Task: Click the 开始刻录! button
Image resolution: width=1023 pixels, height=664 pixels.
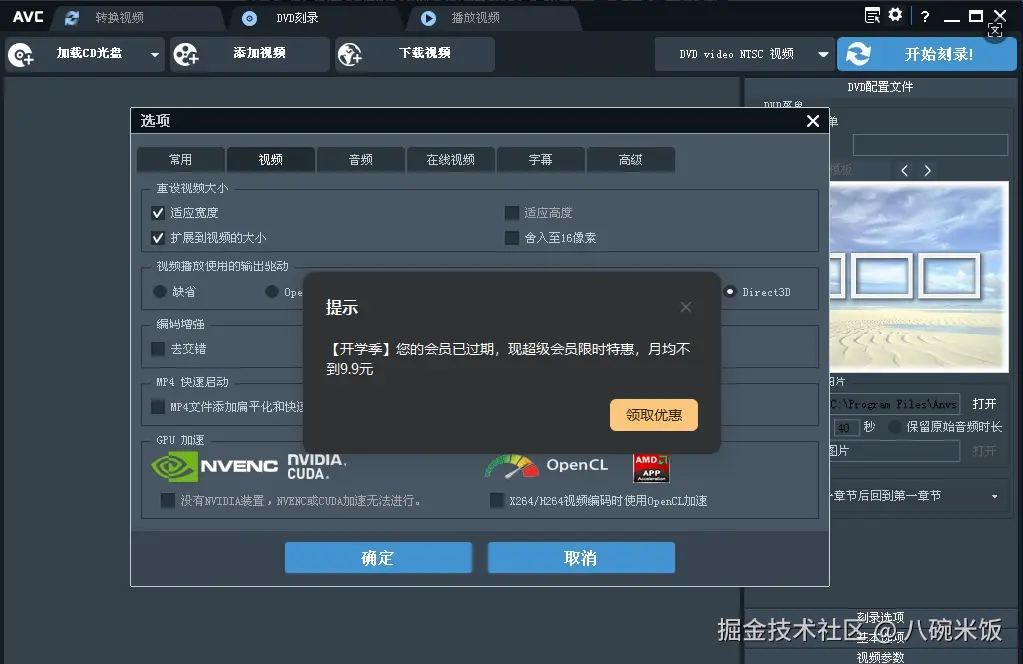Action: coord(926,54)
